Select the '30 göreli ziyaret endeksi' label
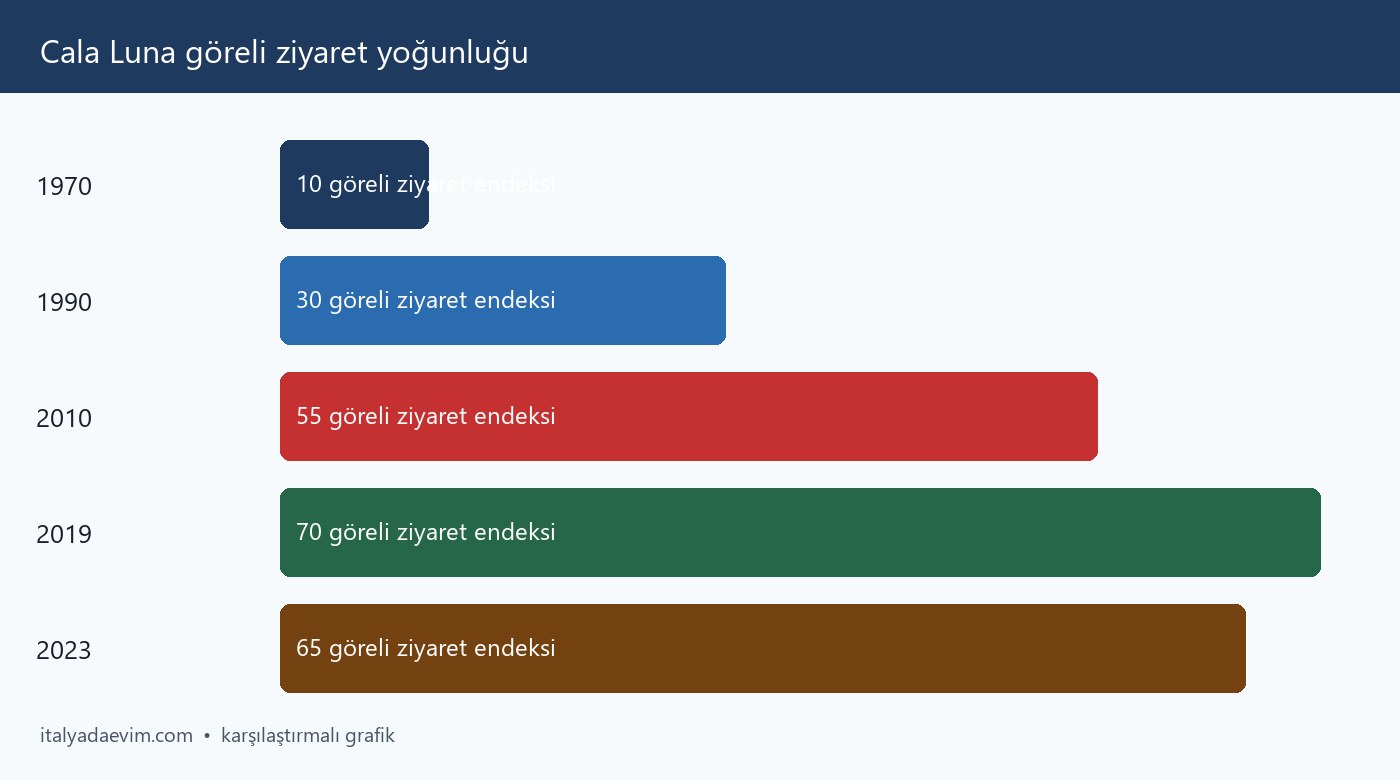The width and height of the screenshot is (1400, 780). tap(426, 300)
